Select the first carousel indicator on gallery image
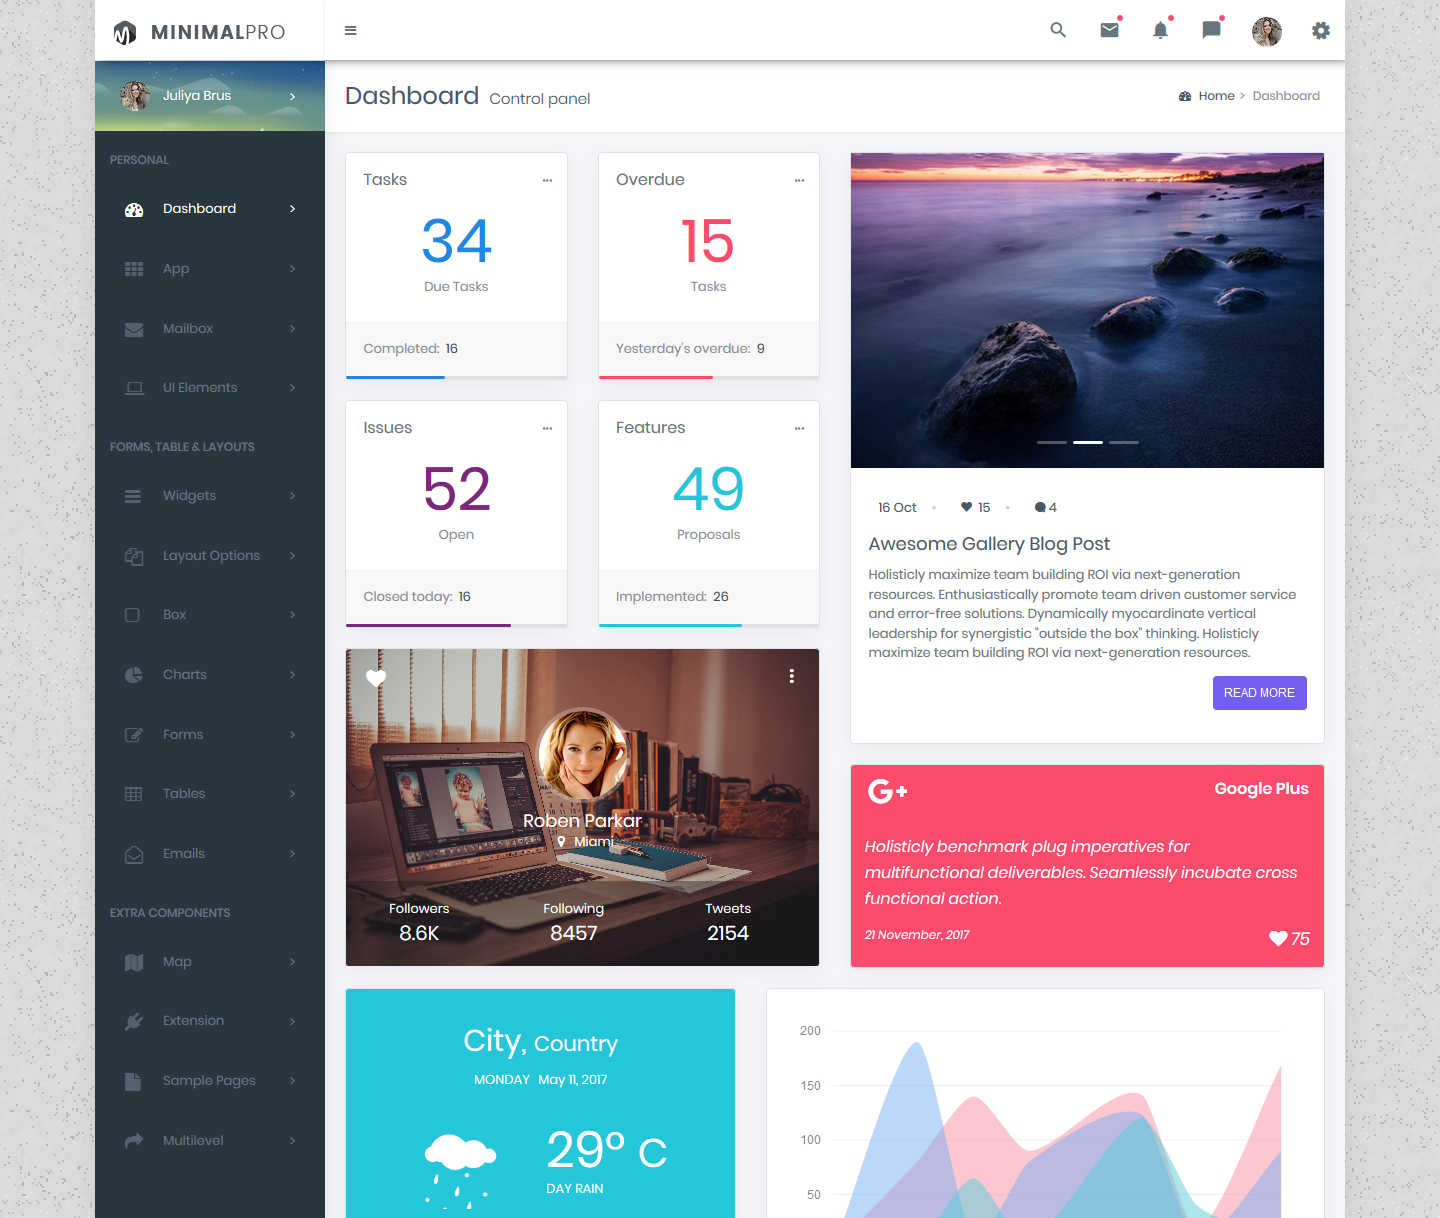 click(x=1052, y=442)
